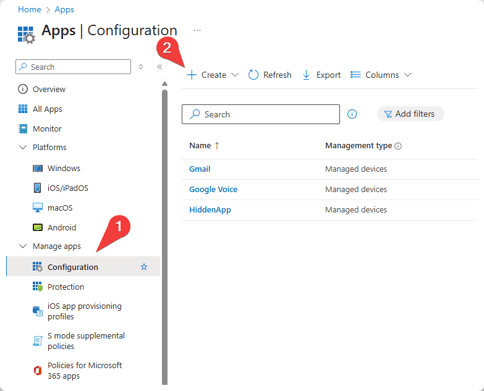Image resolution: width=484 pixels, height=391 pixels.
Task: Click the info icon beside search box
Action: point(352,114)
